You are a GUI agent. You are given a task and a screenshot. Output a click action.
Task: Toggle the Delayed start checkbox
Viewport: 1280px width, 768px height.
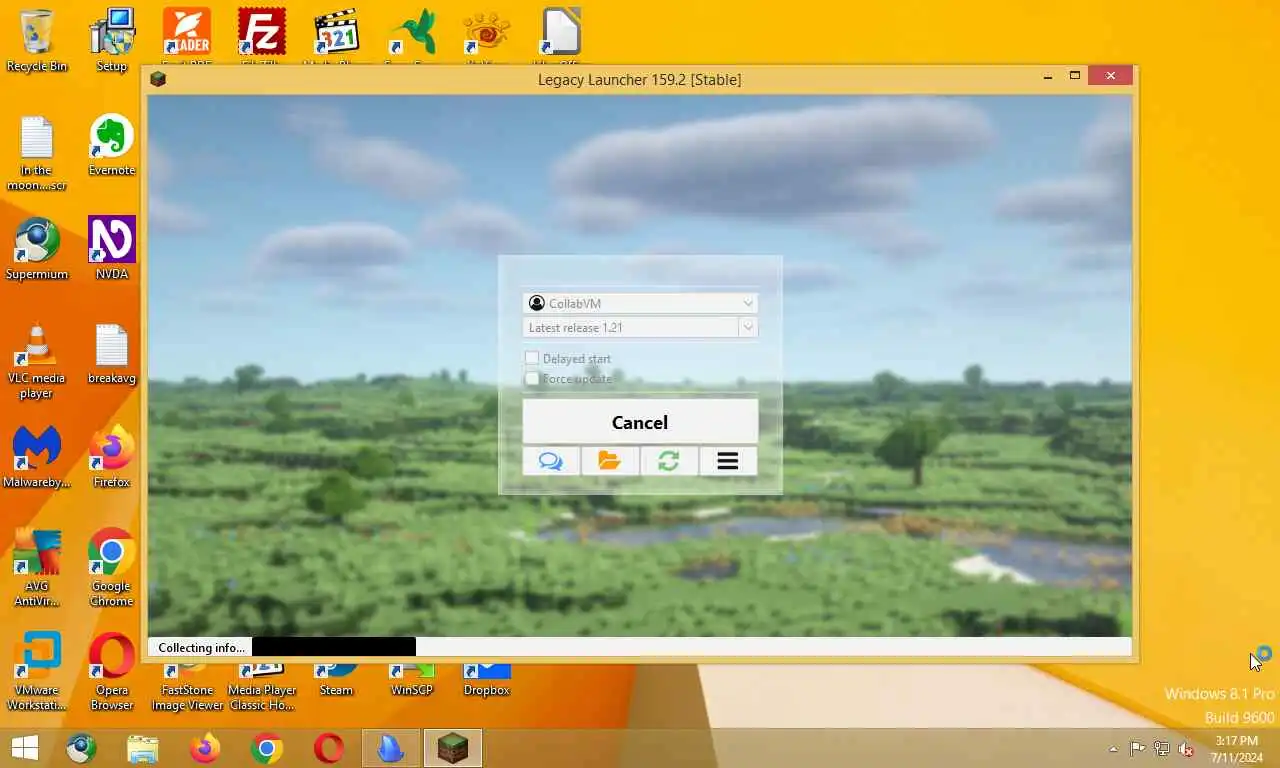tap(532, 358)
